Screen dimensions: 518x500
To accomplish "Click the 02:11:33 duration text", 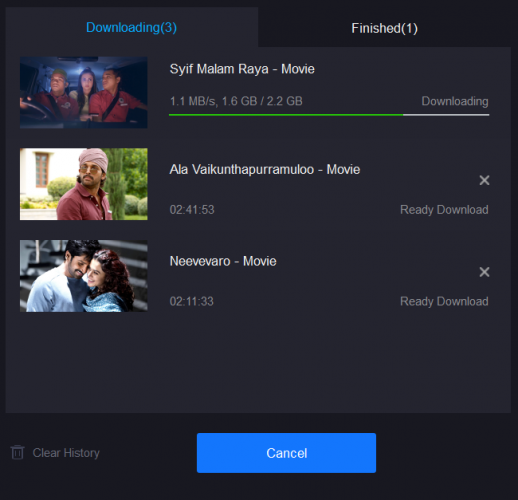I will pyautogui.click(x=192, y=301).
